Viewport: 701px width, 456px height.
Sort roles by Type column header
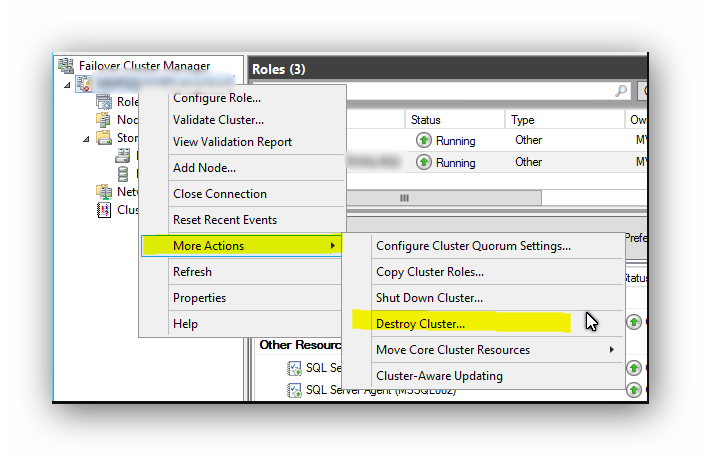point(564,120)
